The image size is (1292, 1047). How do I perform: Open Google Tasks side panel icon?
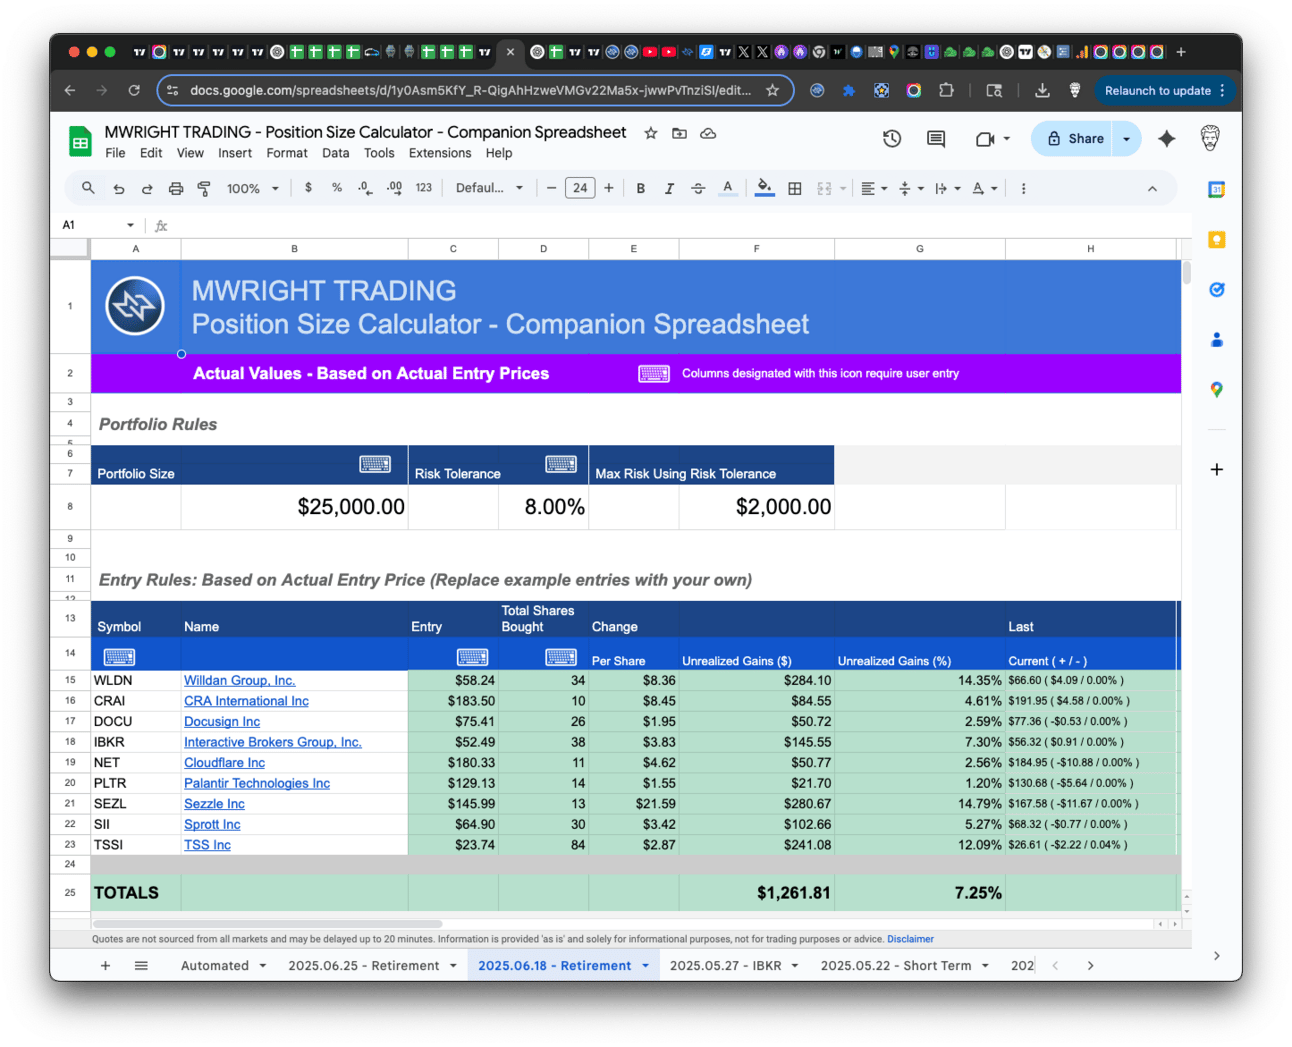pos(1216,289)
